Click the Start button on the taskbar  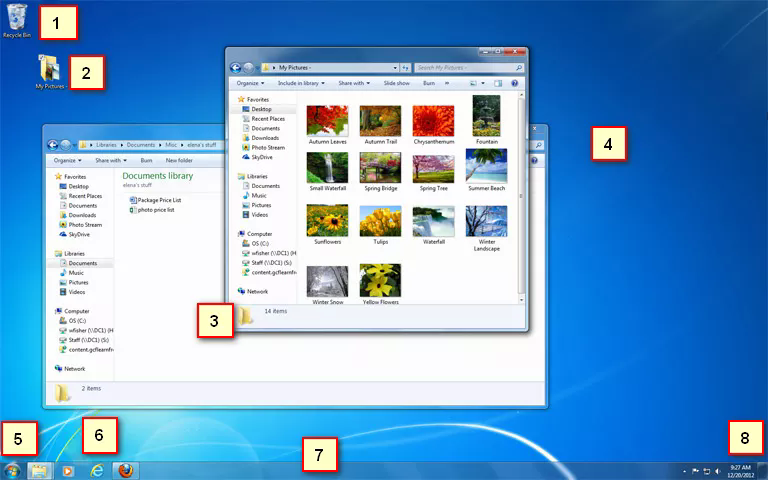click(12, 471)
